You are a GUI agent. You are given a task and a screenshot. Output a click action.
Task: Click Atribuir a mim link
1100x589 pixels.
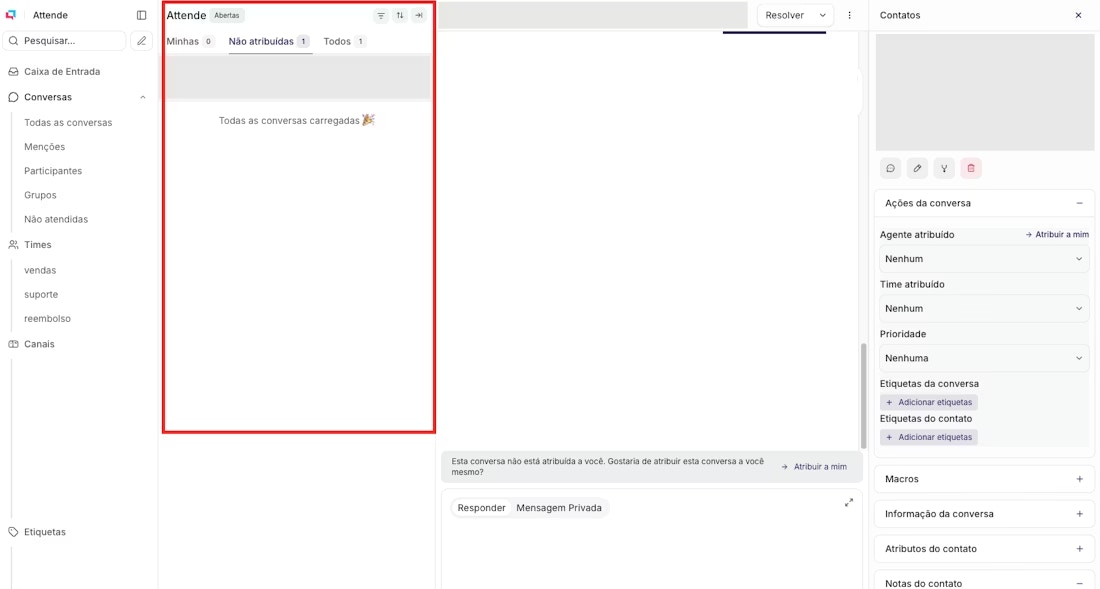[818, 466]
